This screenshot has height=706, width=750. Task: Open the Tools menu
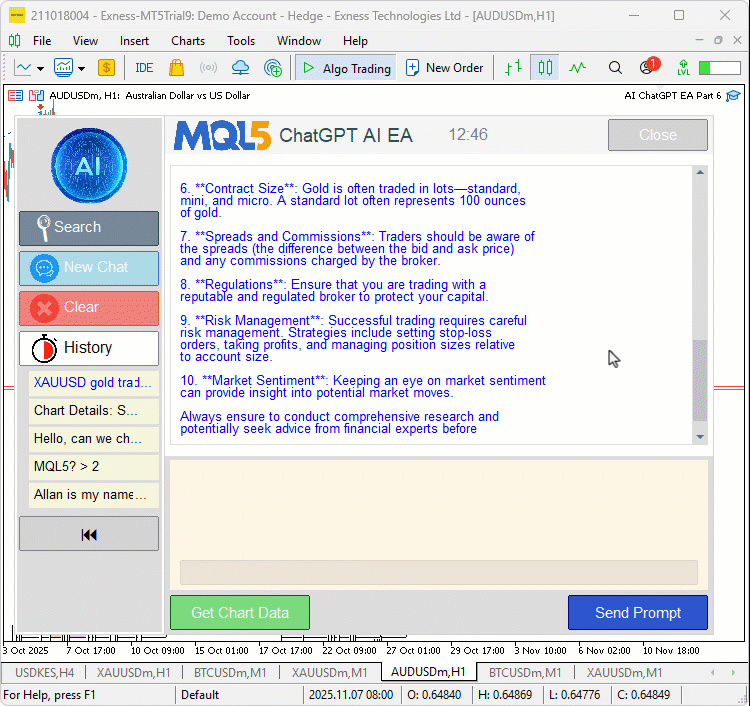[x=241, y=41]
